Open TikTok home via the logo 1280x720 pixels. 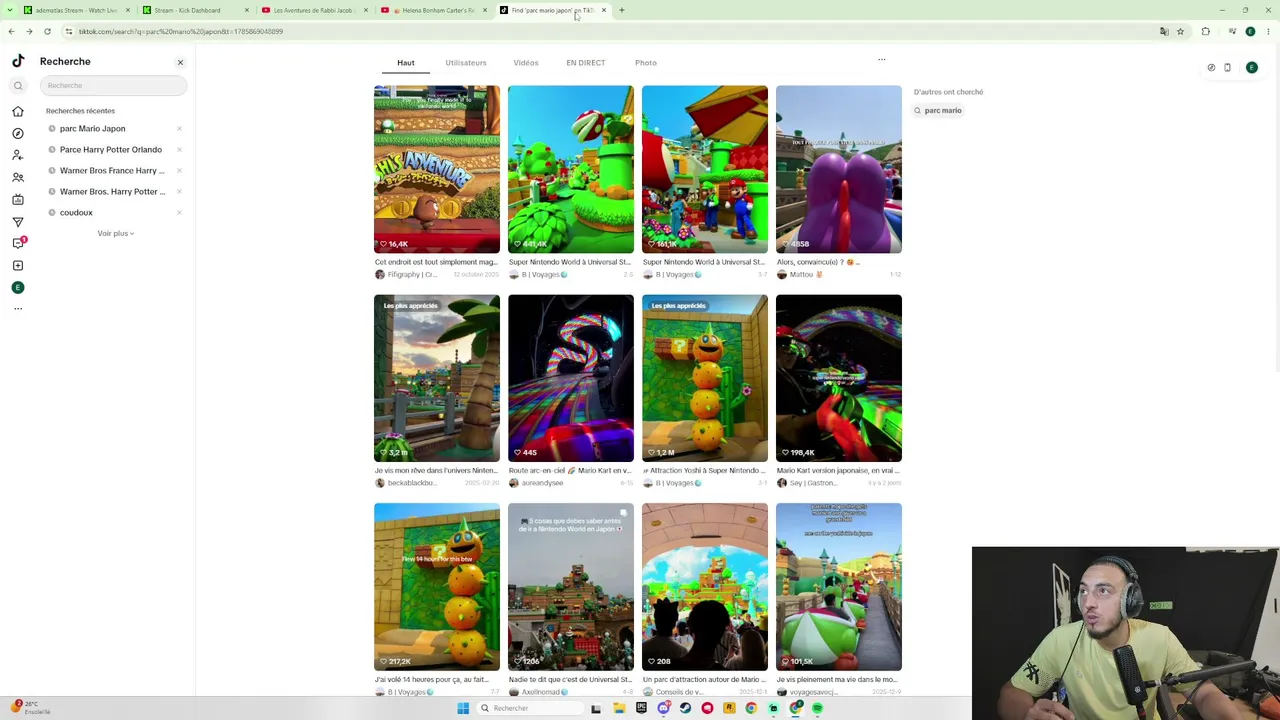point(18,61)
